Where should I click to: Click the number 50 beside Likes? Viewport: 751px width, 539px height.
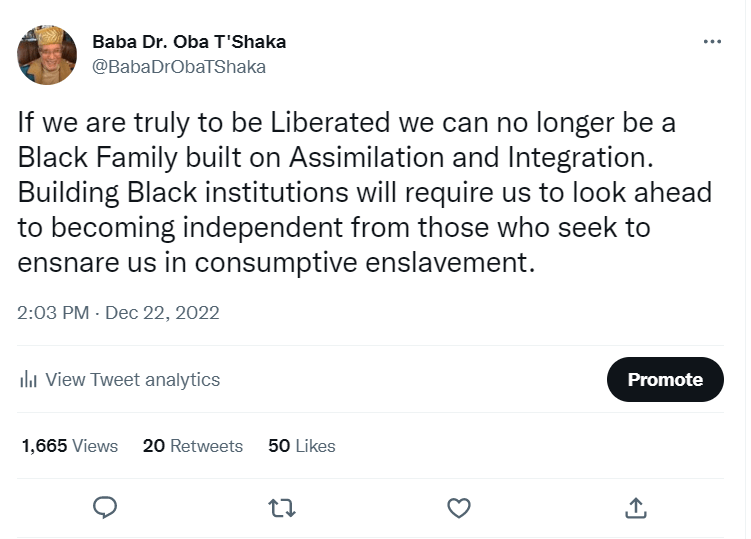[279, 446]
